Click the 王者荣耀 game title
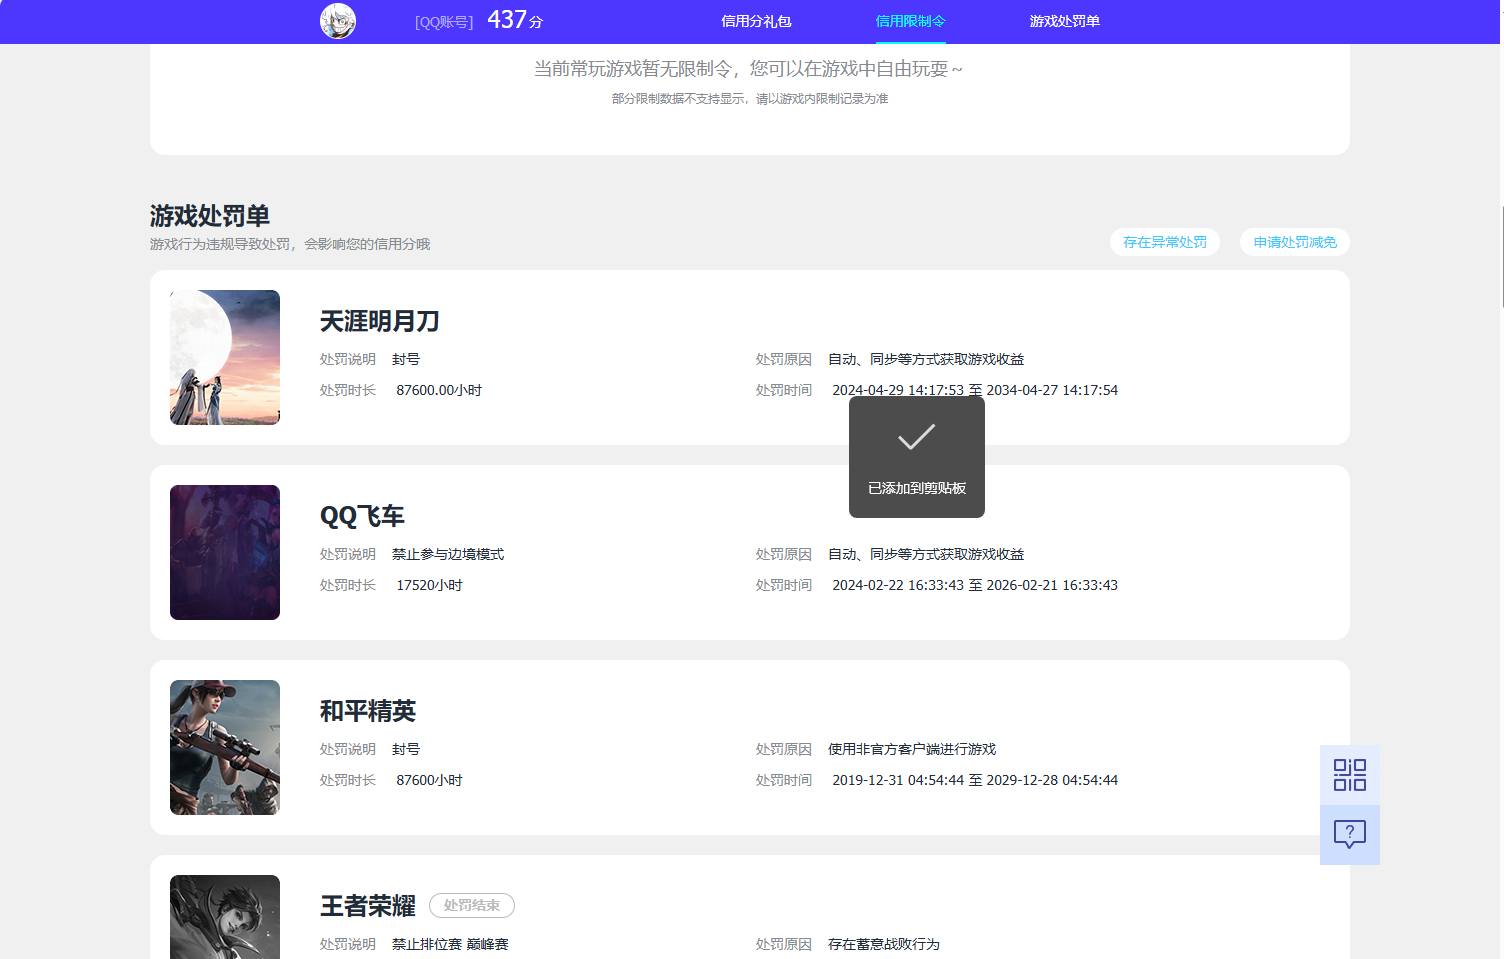This screenshot has width=1504, height=959. (367, 906)
